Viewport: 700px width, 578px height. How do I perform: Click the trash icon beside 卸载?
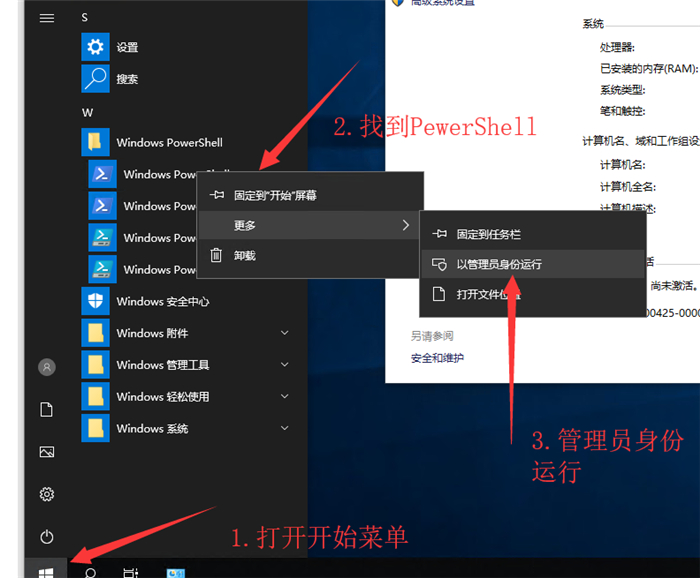coord(216,255)
